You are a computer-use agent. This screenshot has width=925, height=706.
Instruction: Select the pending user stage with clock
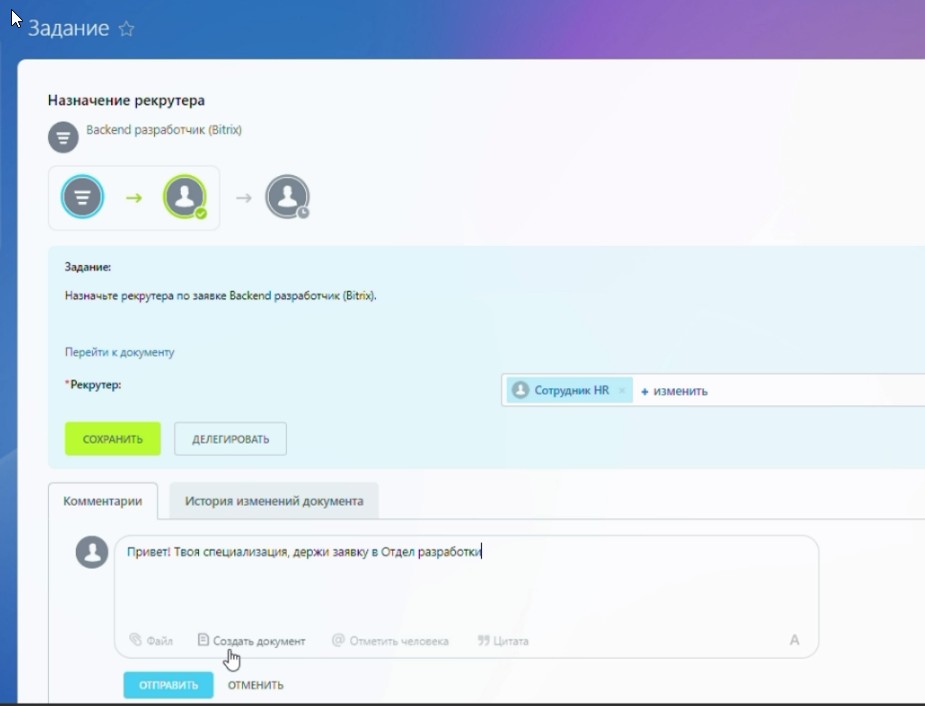click(x=287, y=196)
